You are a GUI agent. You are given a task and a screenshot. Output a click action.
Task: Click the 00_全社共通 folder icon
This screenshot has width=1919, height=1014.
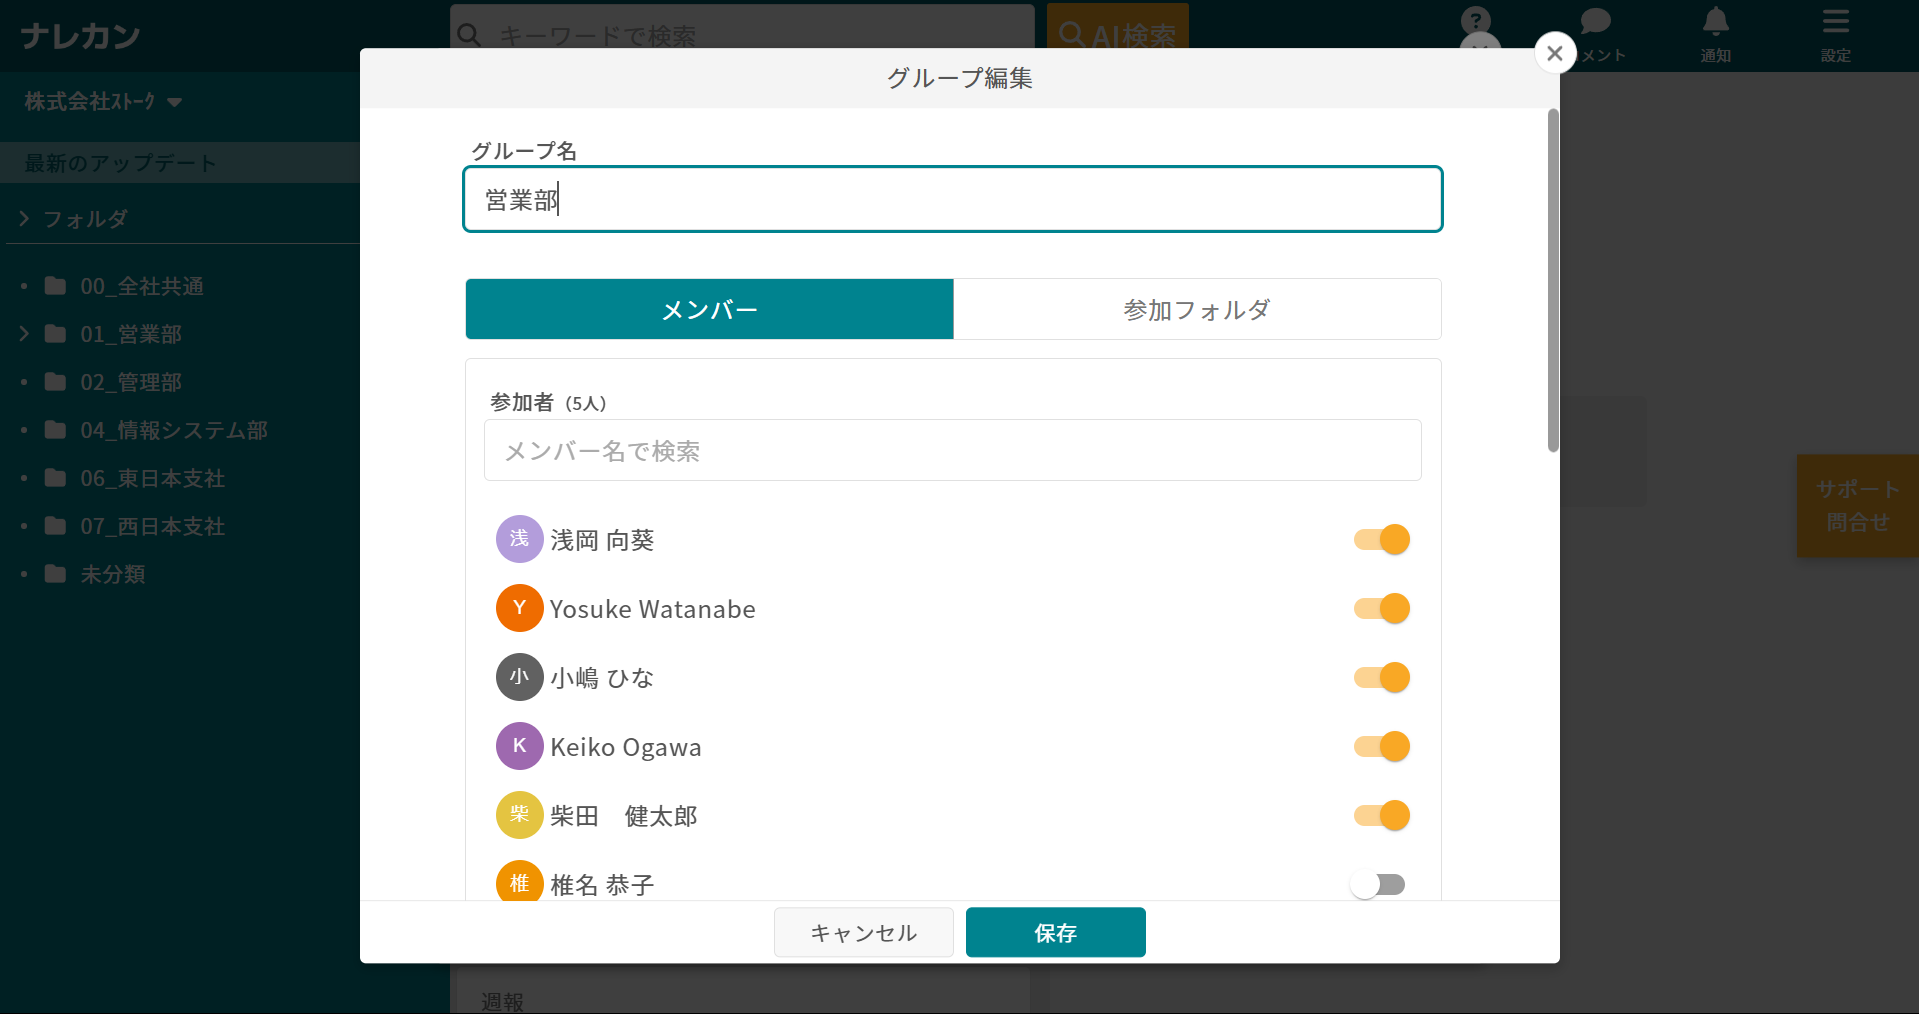click(56, 286)
